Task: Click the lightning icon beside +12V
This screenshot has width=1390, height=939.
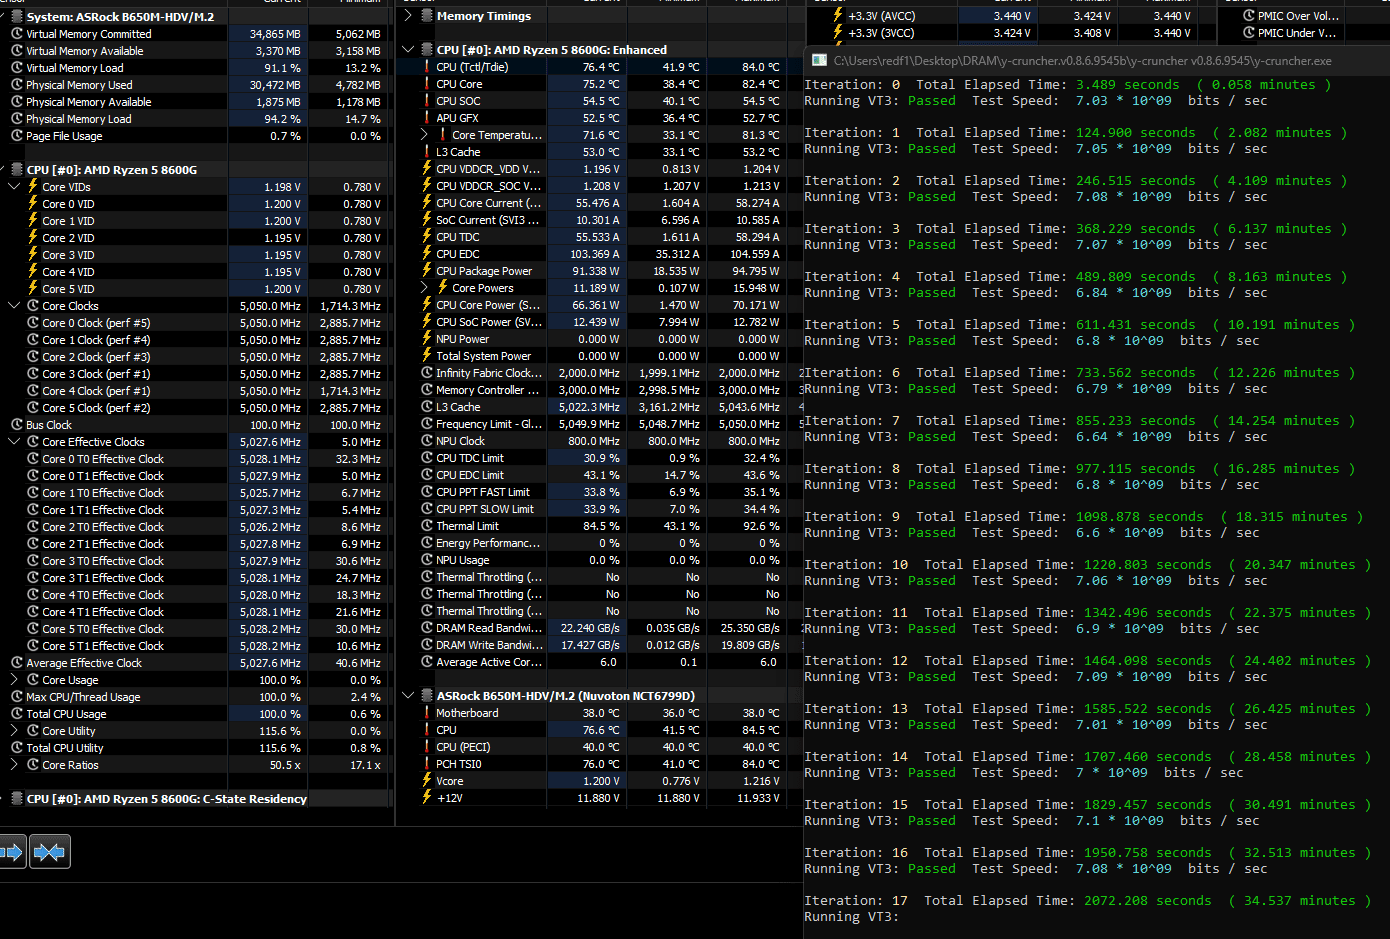Action: tap(427, 798)
